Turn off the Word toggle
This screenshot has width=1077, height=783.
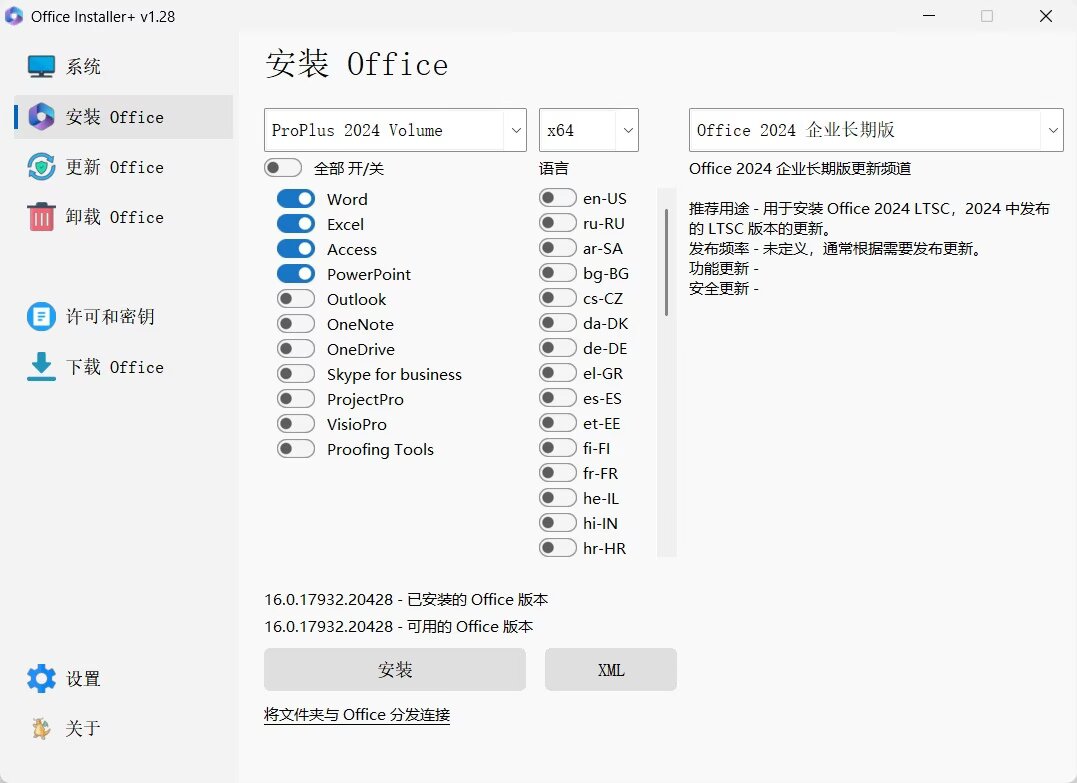[x=296, y=199]
